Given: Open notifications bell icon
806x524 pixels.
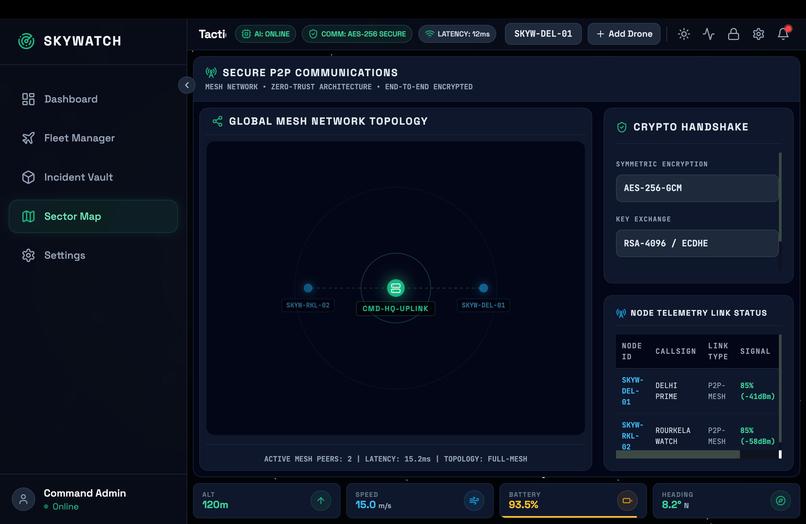Looking at the screenshot, I should [x=783, y=34].
